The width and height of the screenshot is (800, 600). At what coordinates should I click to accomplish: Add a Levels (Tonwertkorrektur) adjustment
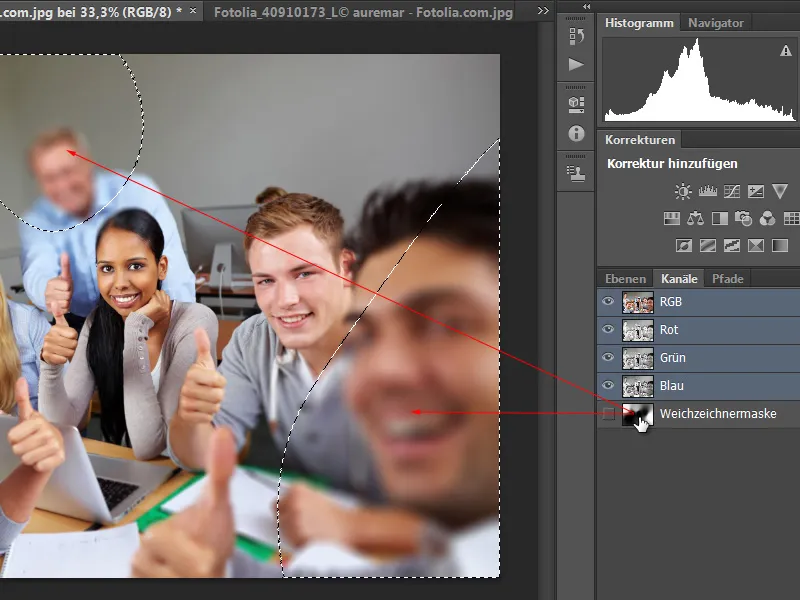(707, 191)
